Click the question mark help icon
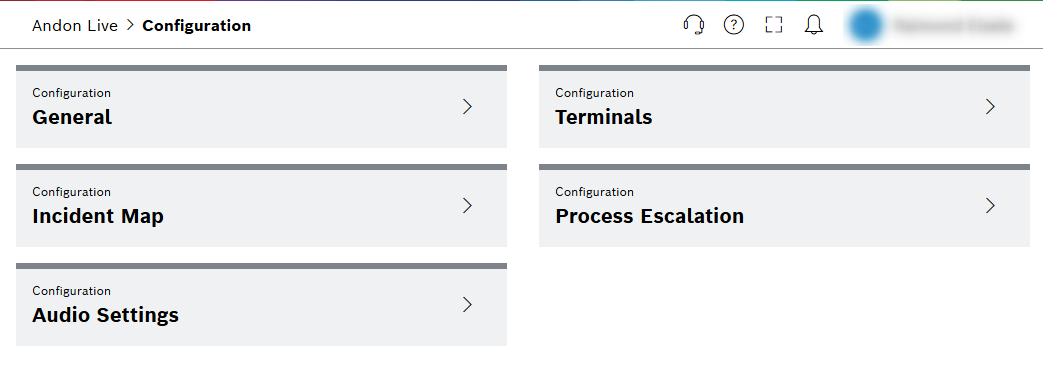The image size is (1043, 368). tap(734, 25)
